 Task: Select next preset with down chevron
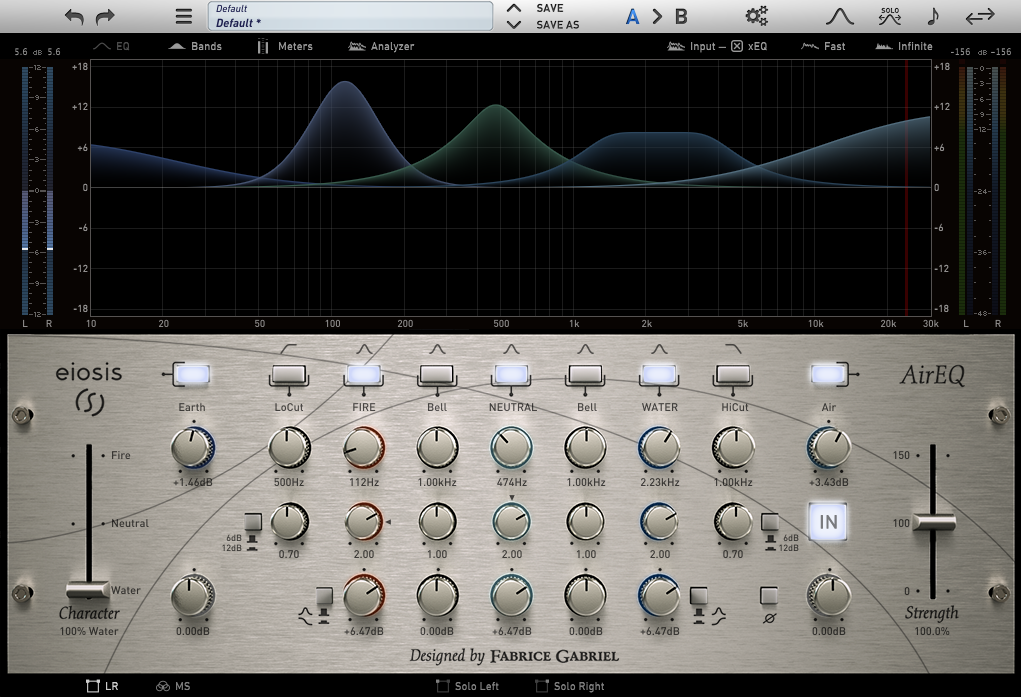coord(513,25)
